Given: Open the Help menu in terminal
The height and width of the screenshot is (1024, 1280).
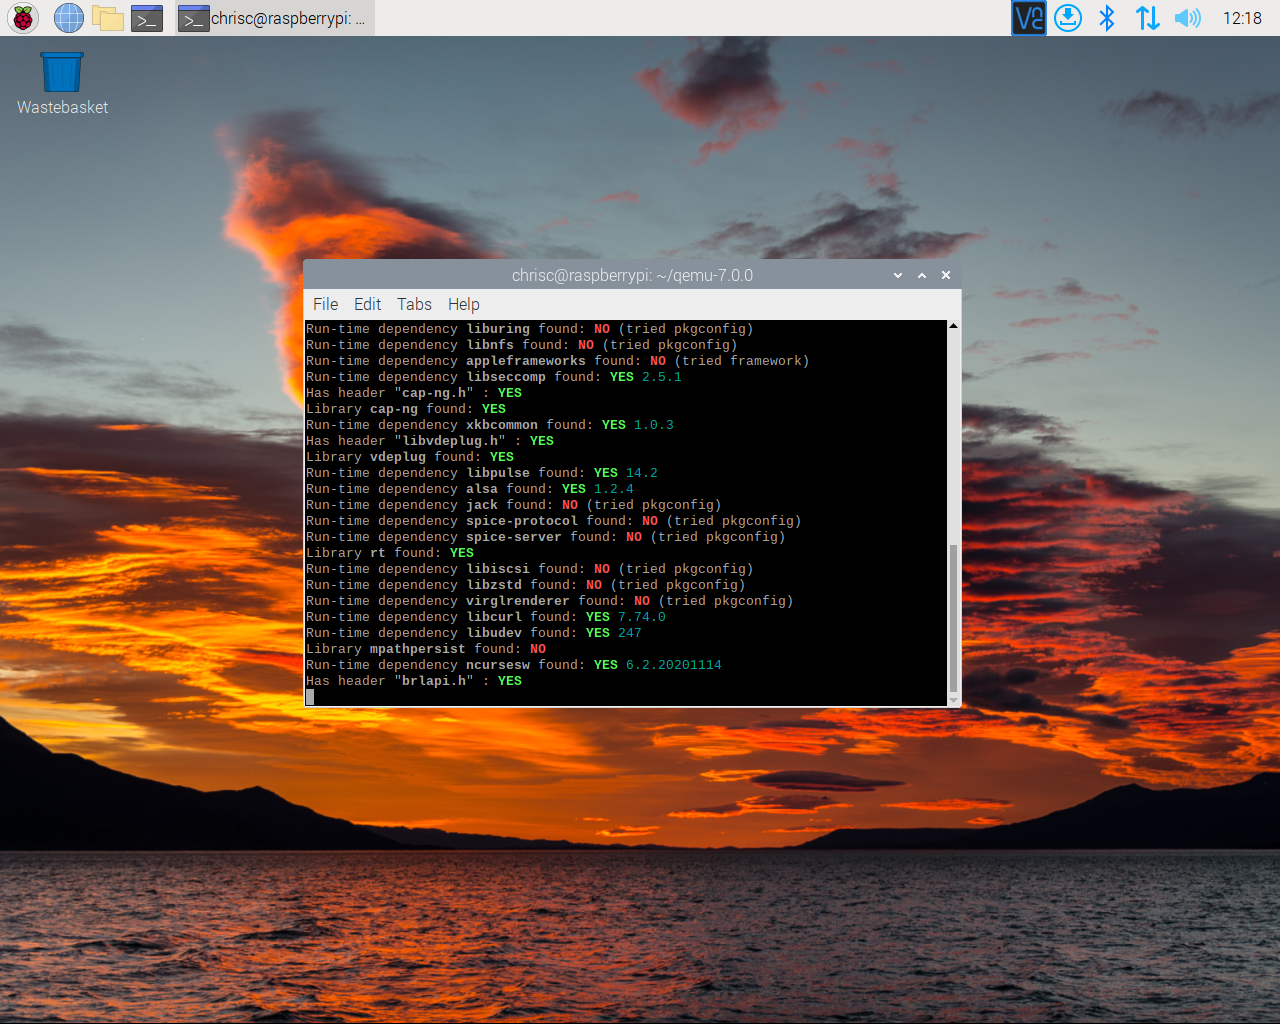Looking at the screenshot, I should 463,304.
